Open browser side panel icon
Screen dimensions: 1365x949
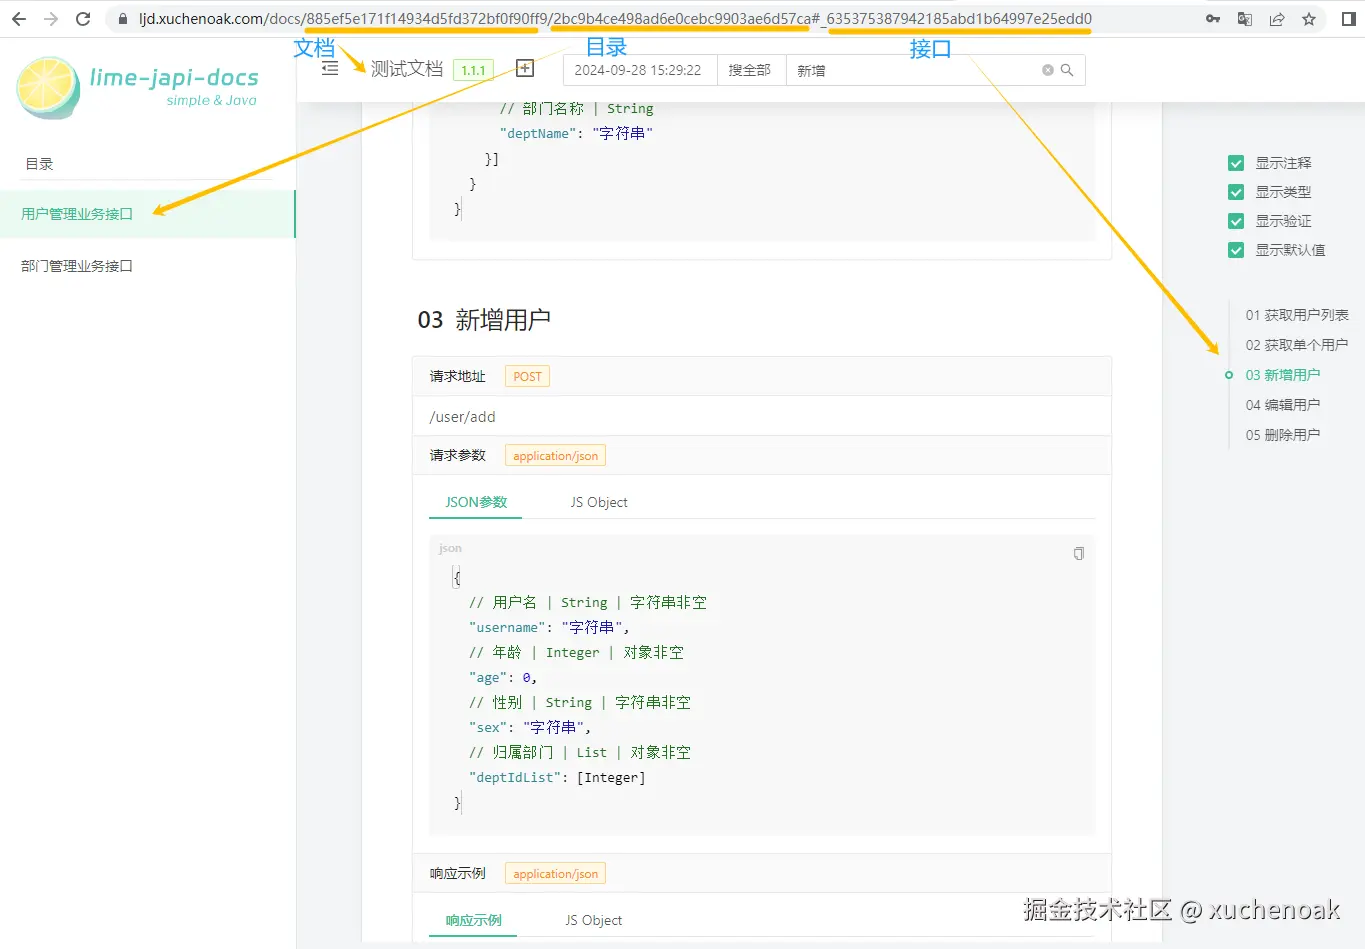coord(1348,18)
